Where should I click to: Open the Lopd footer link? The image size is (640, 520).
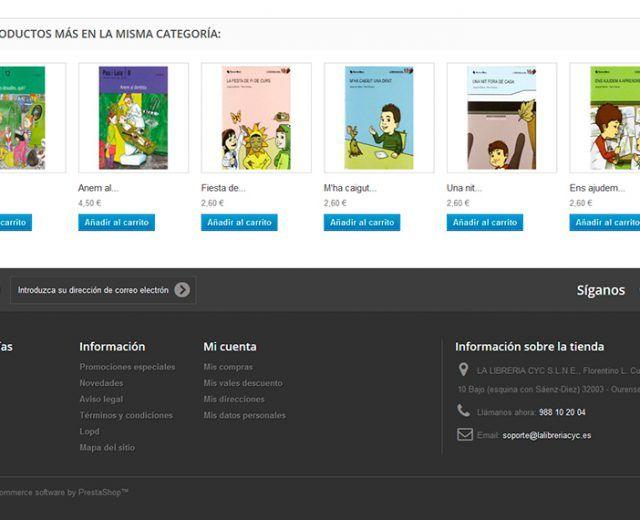coord(89,431)
